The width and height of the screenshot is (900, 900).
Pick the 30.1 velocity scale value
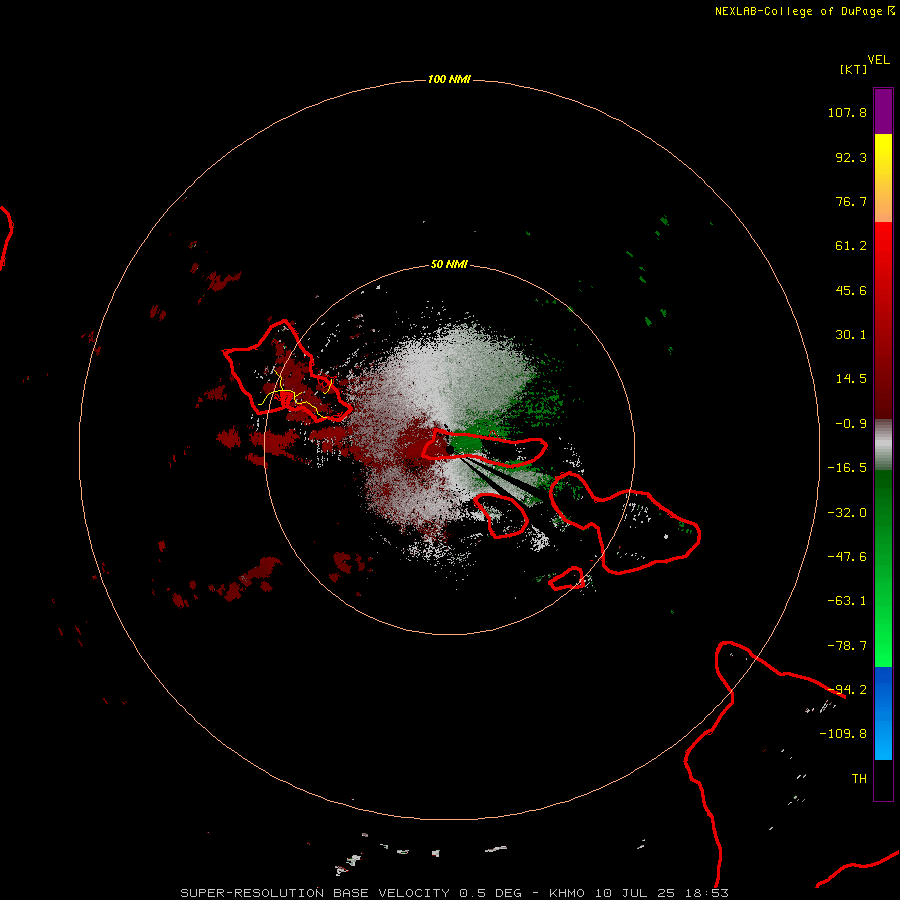(851, 335)
